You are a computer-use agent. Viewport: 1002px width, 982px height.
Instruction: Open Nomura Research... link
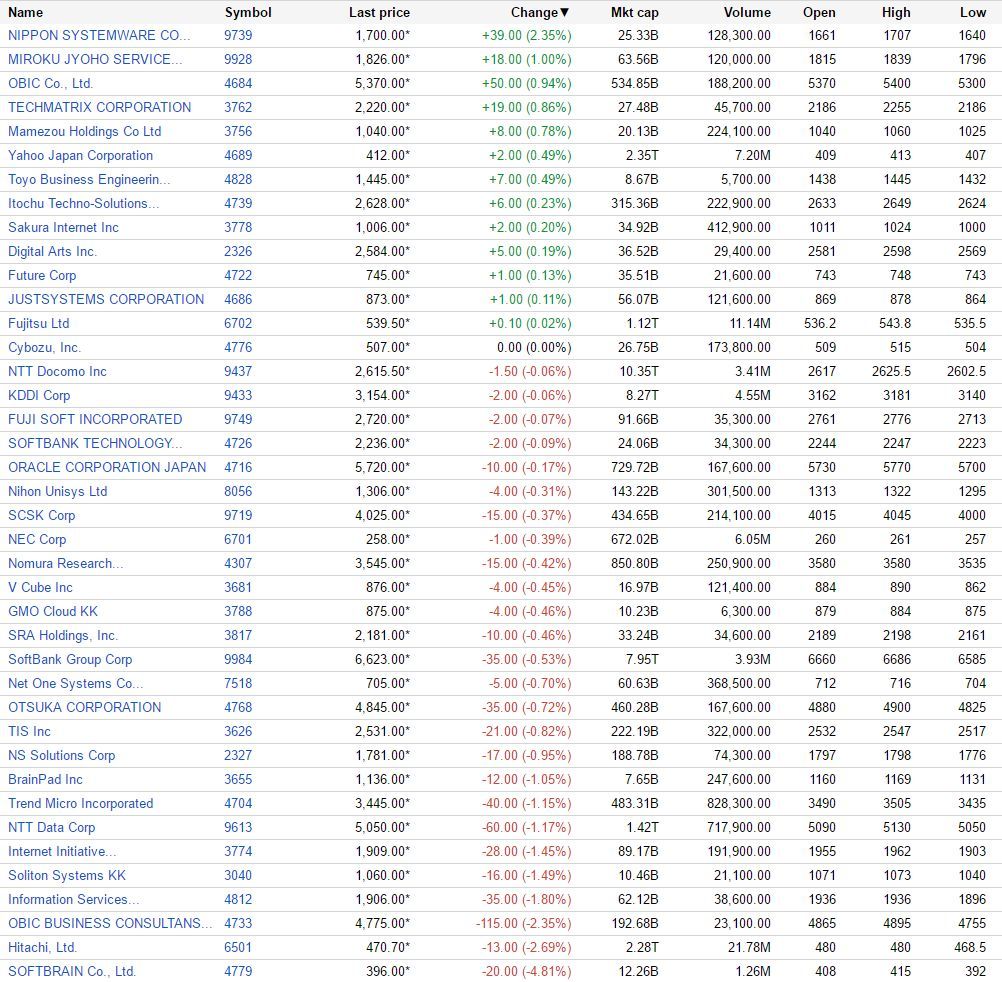66,564
